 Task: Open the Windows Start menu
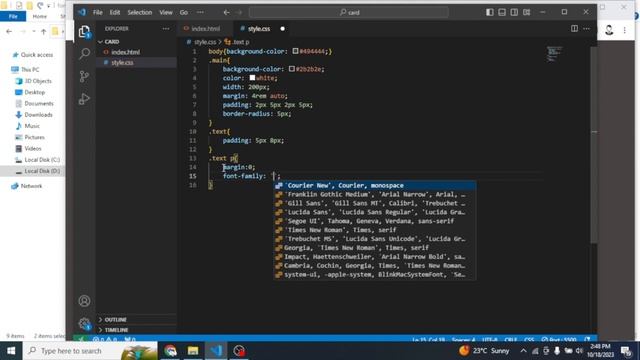[x=11, y=351]
